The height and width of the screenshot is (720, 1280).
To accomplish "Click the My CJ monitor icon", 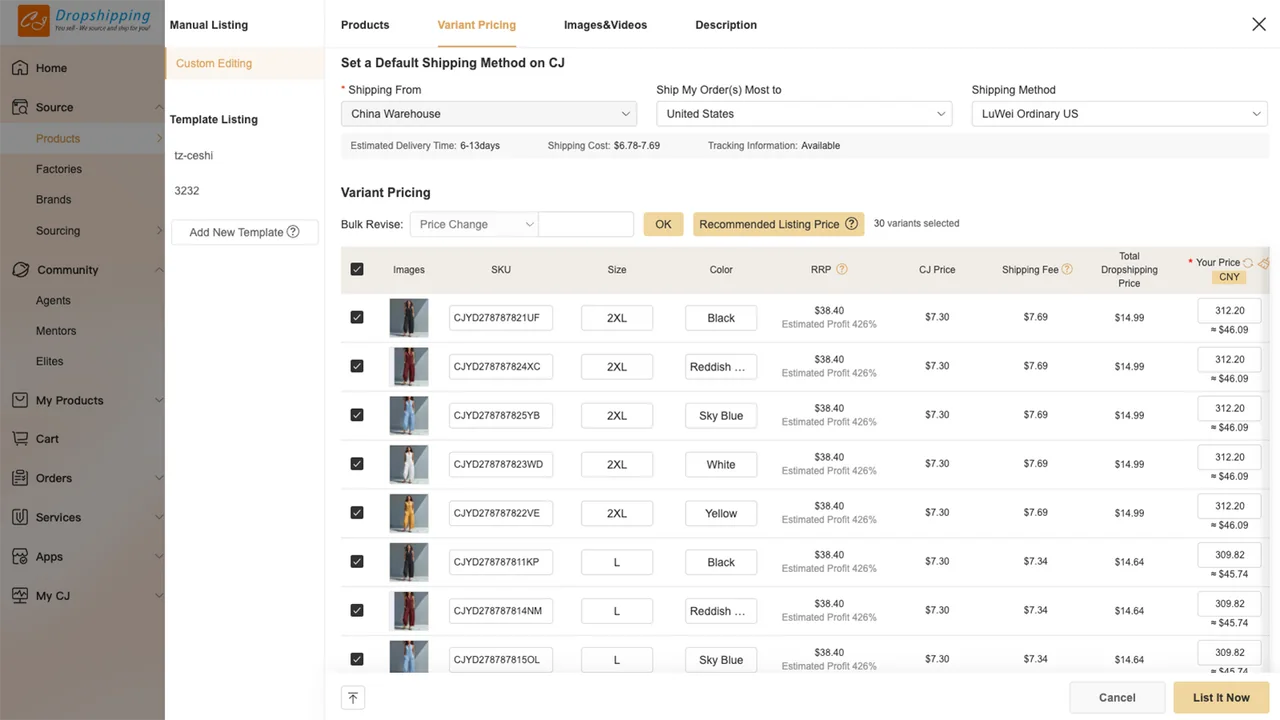I will [x=20, y=595].
